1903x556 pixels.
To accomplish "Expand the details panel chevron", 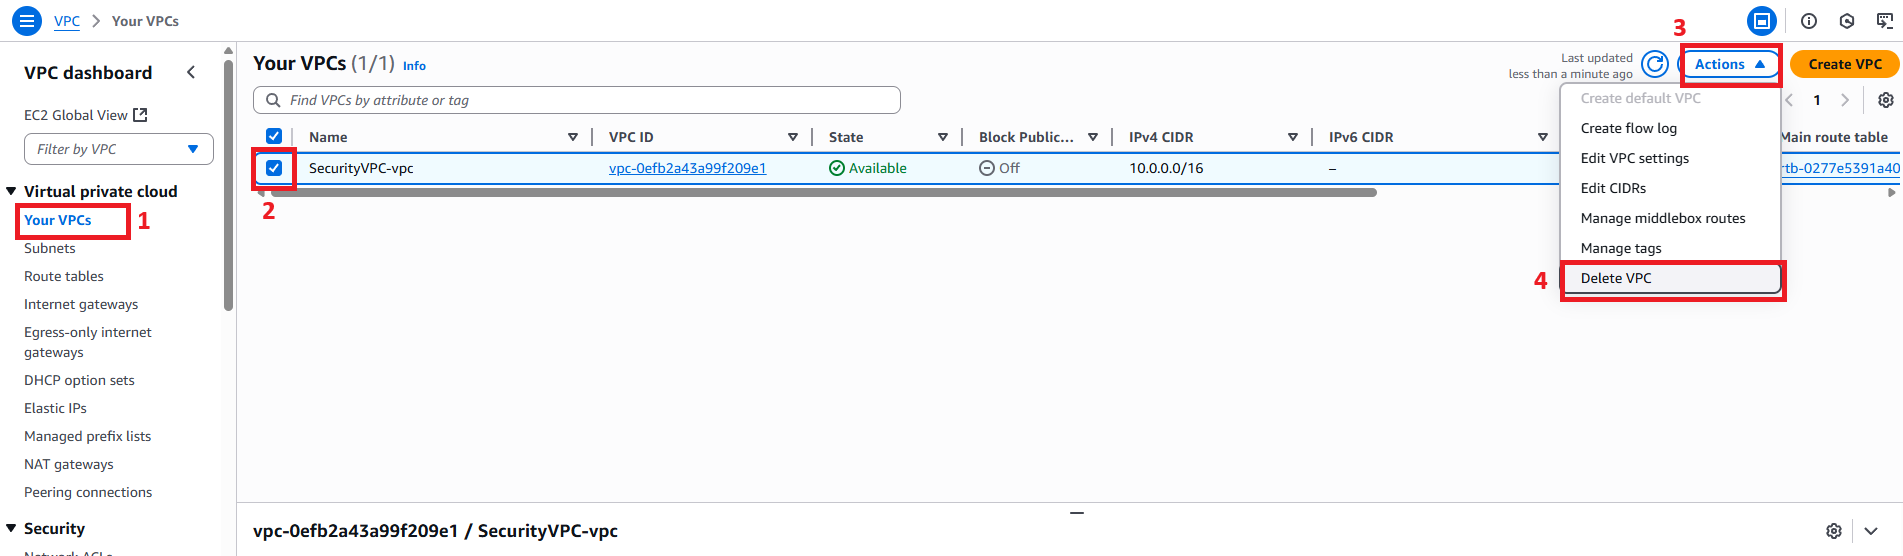I will [1871, 531].
